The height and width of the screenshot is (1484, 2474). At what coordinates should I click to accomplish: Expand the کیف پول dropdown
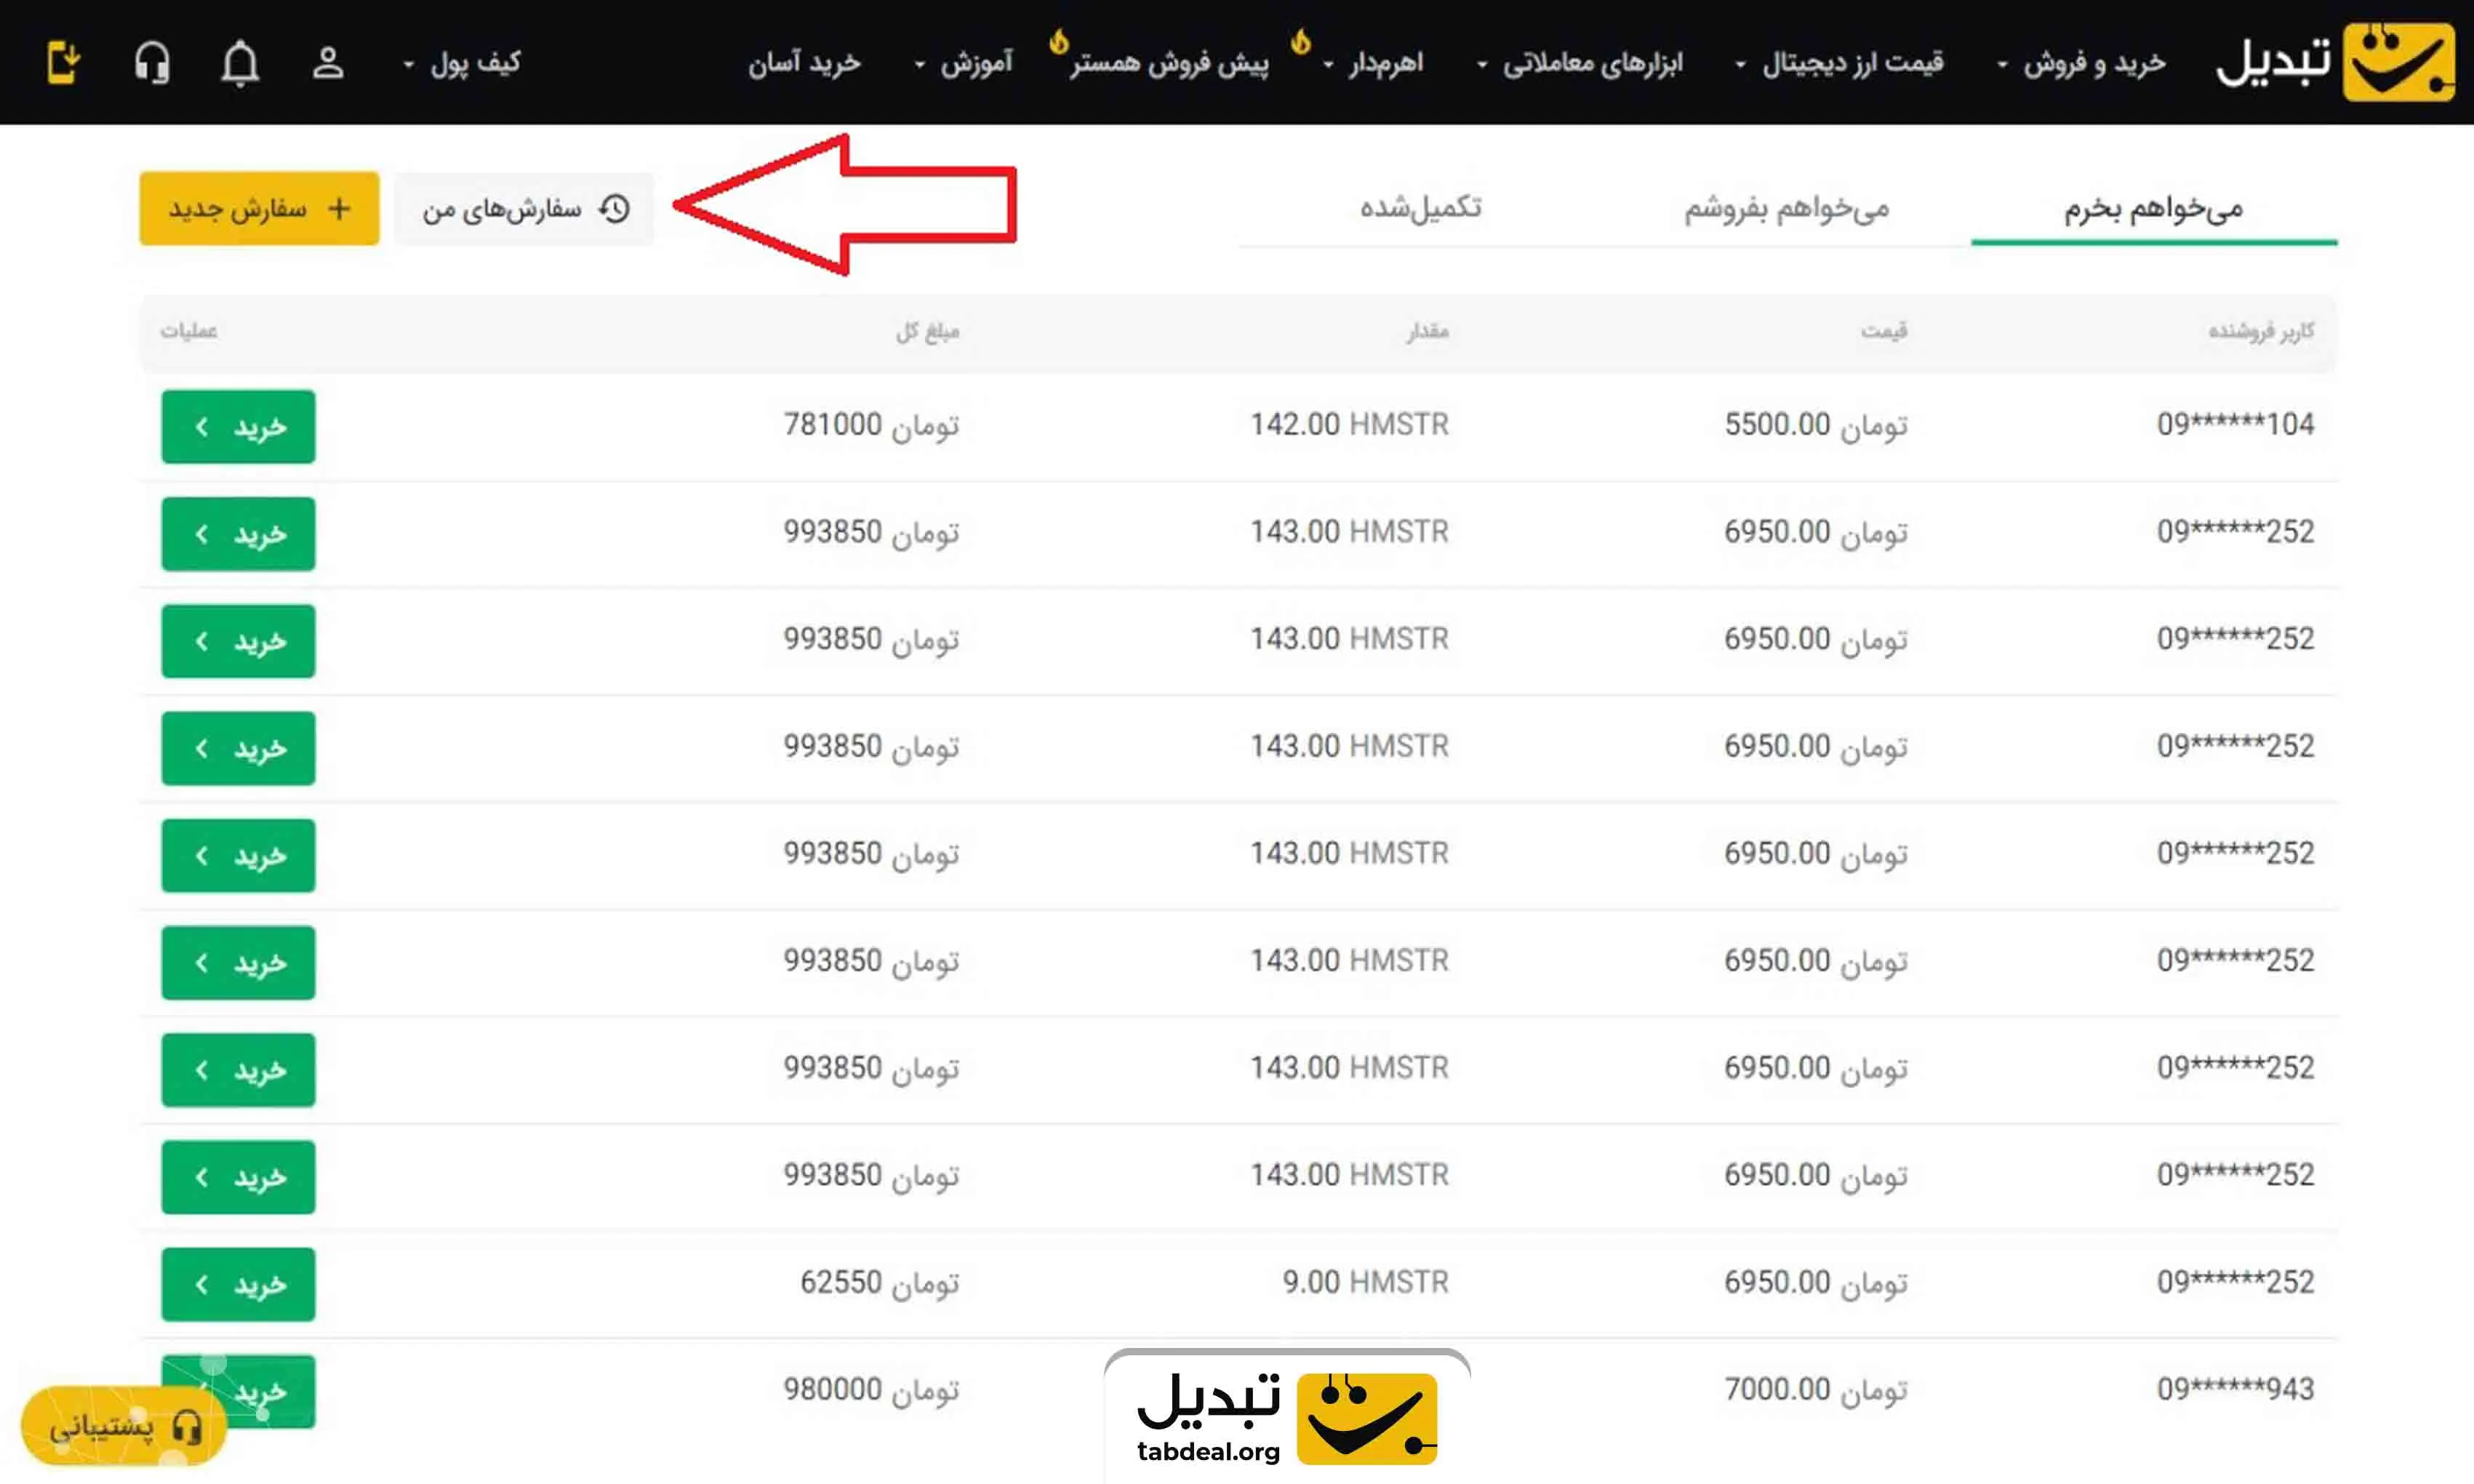(x=461, y=63)
